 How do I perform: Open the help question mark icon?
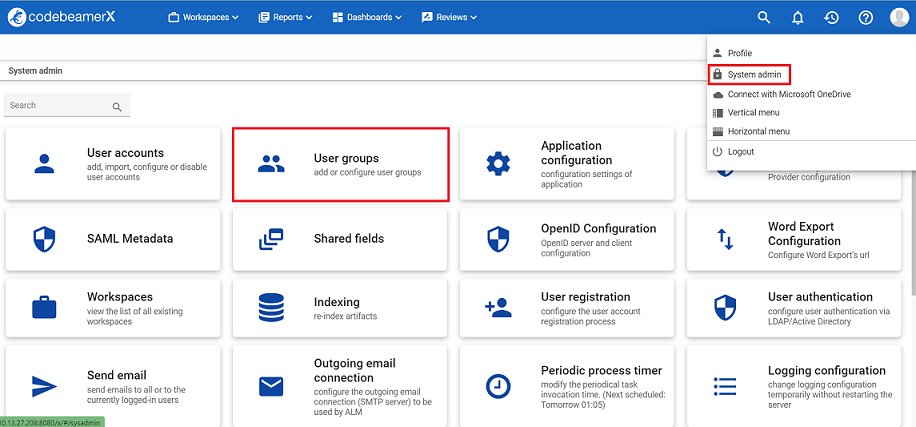point(866,17)
